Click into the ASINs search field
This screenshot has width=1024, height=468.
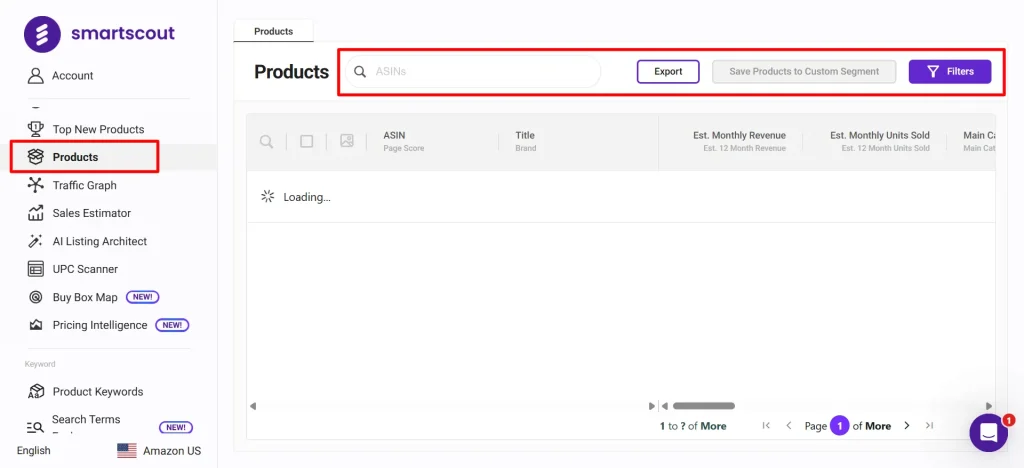click(x=473, y=72)
